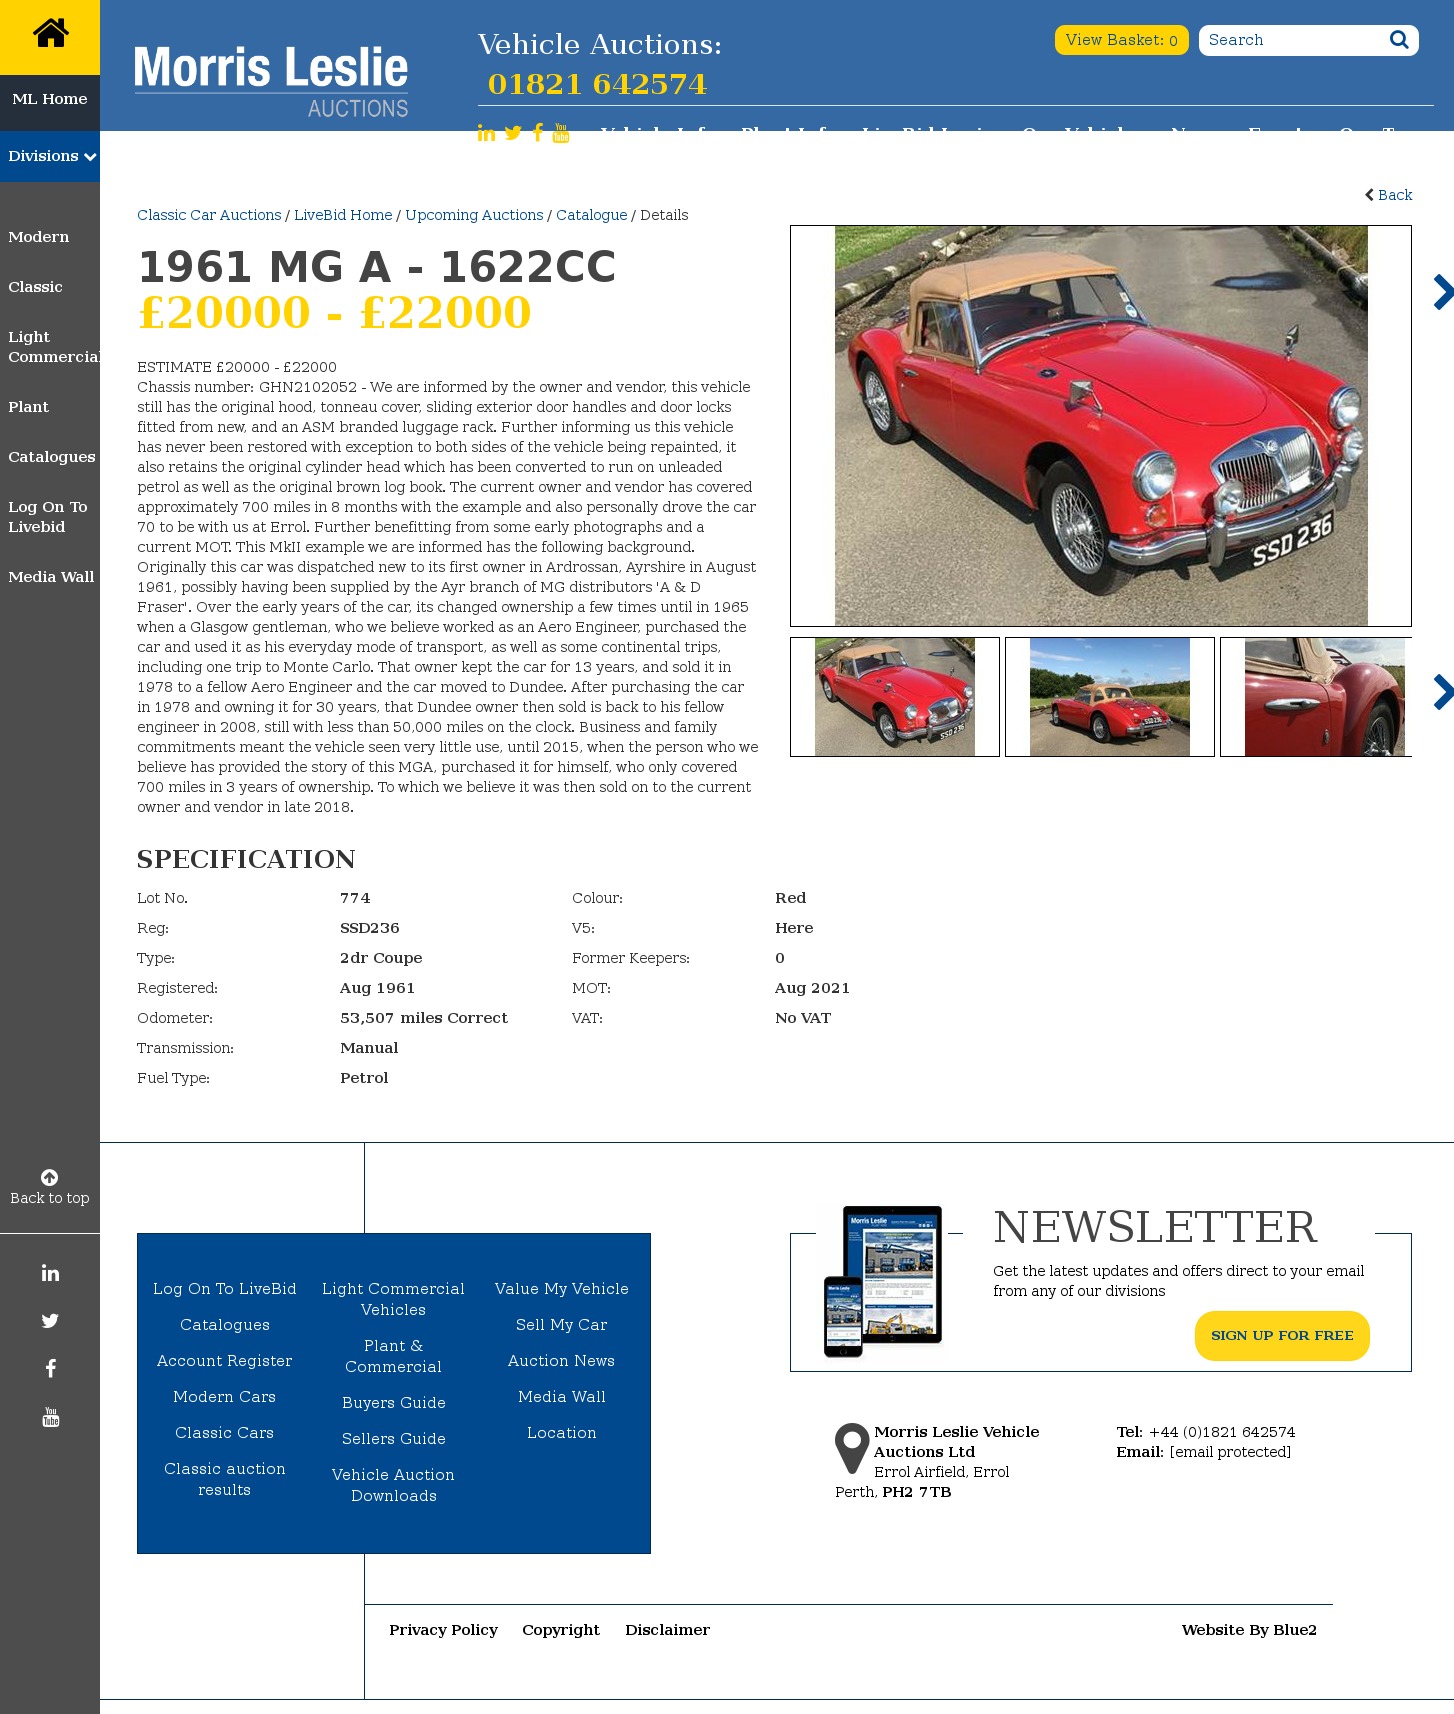Open Facebook icon in left sidebar
This screenshot has width=1454, height=1714.
point(50,1368)
